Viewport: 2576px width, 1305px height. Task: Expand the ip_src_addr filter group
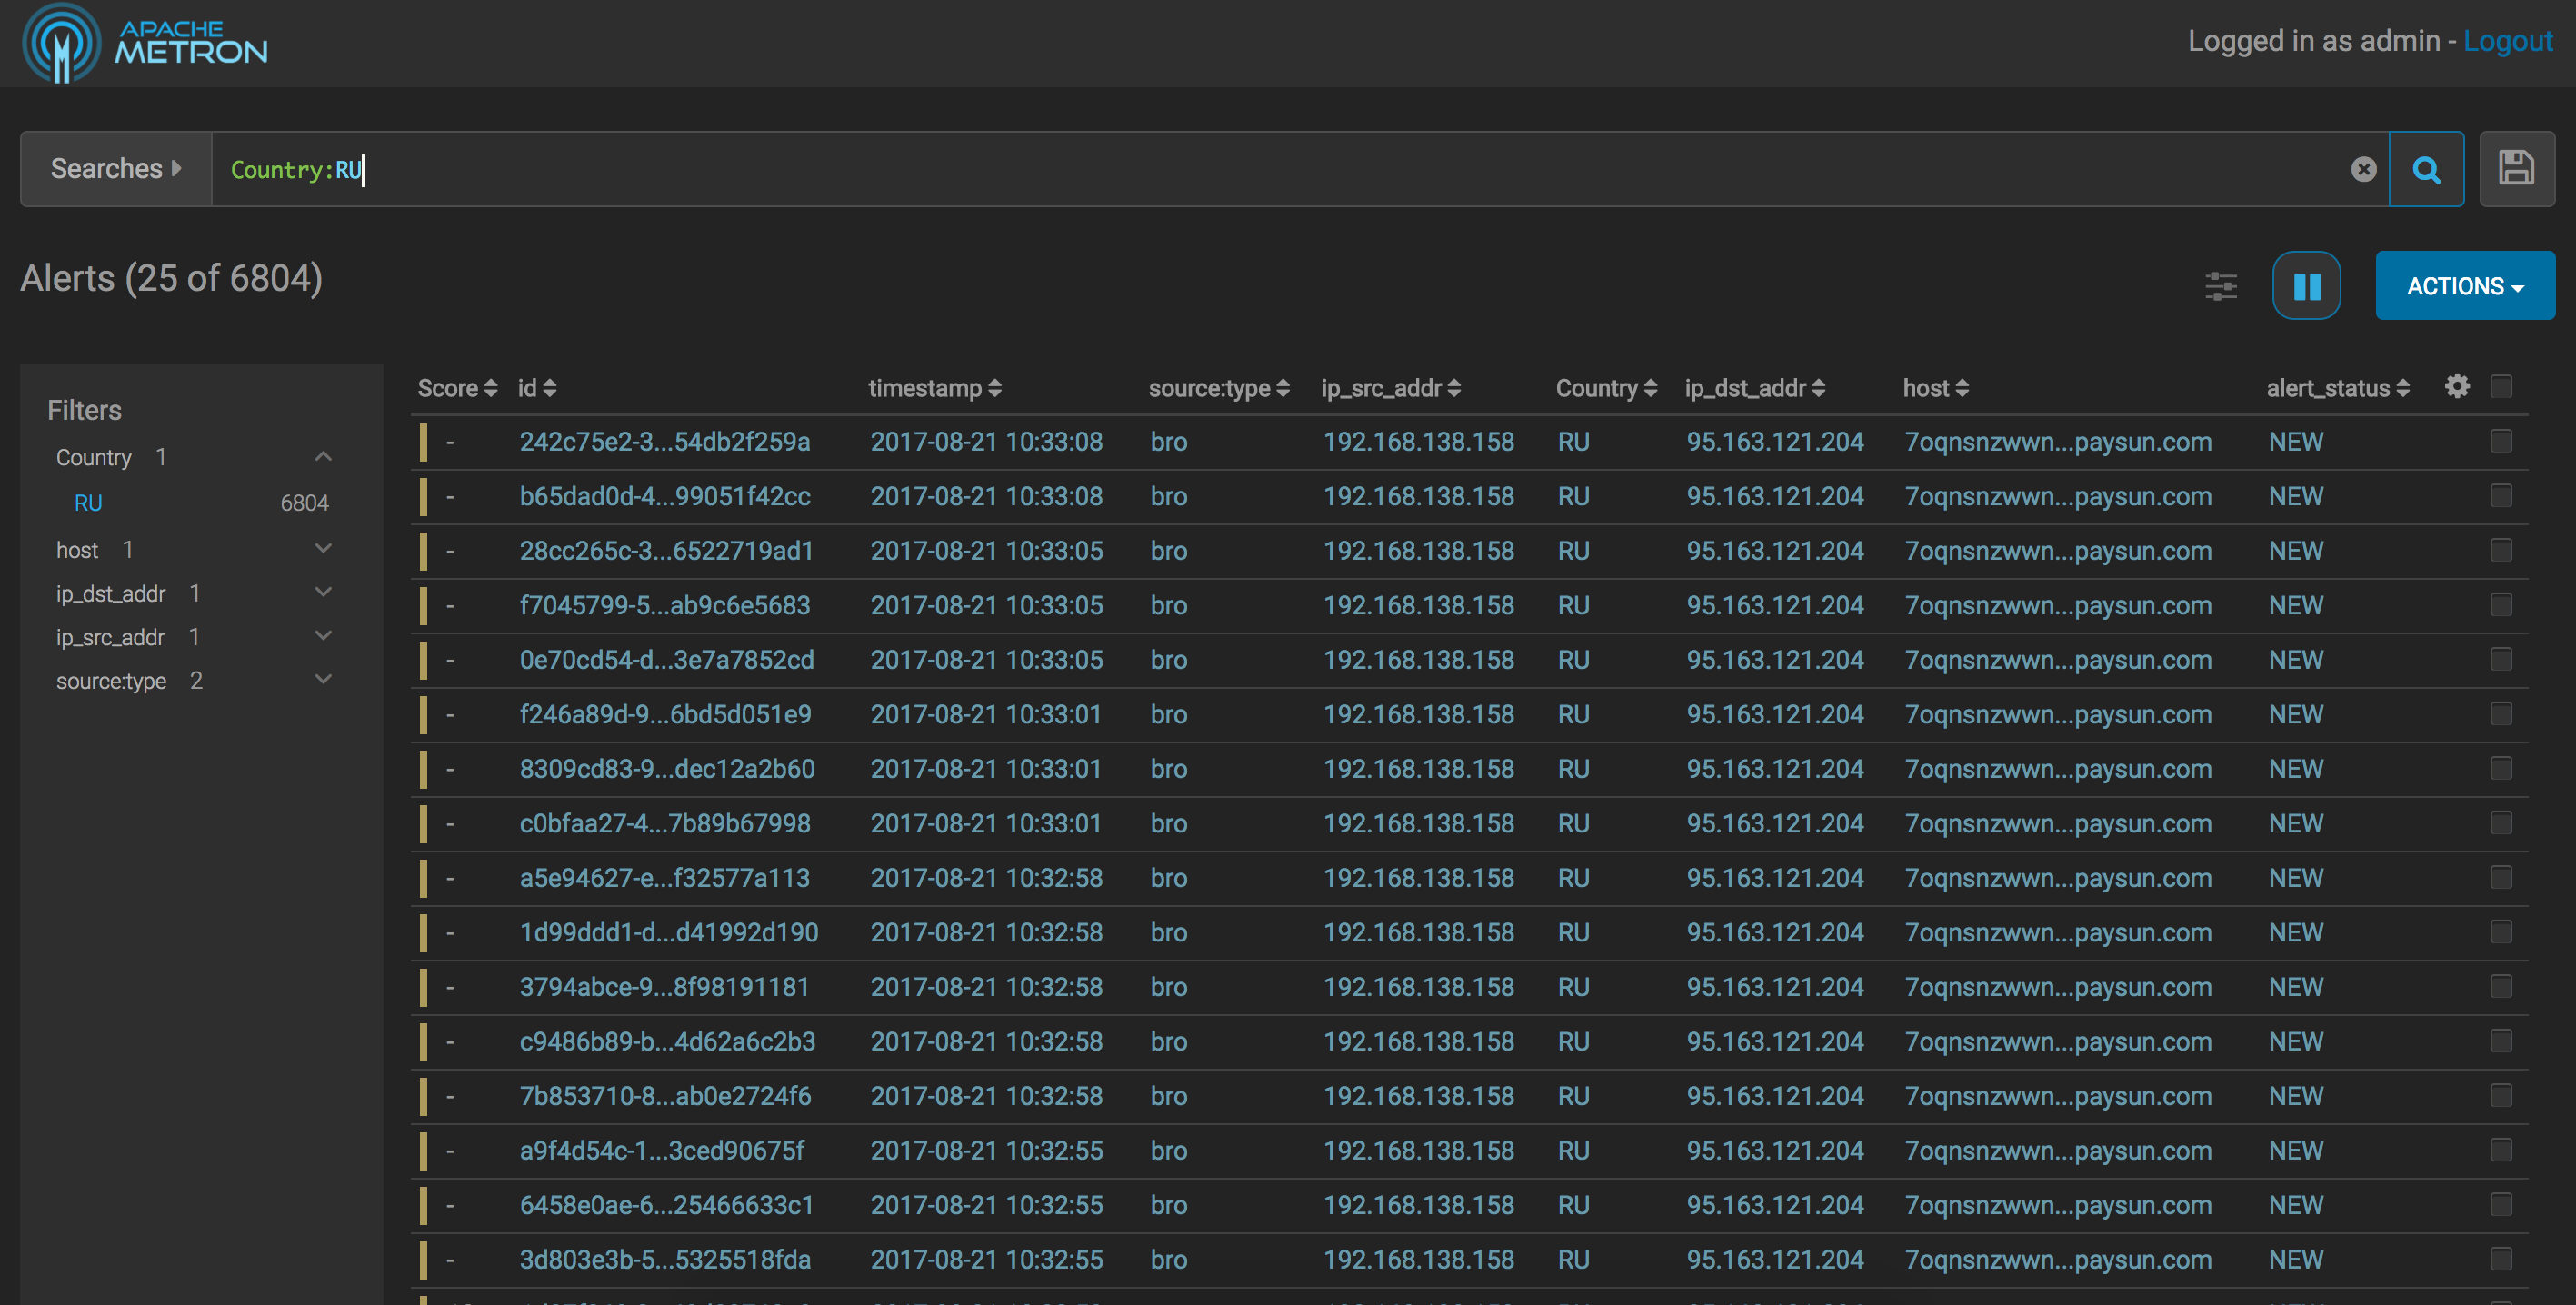click(323, 636)
